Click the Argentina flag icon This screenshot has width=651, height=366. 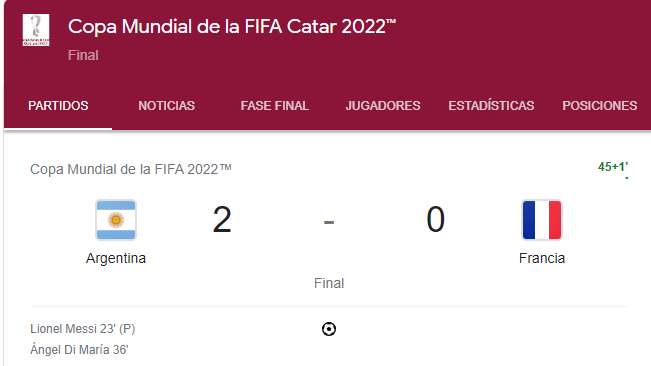click(x=116, y=220)
